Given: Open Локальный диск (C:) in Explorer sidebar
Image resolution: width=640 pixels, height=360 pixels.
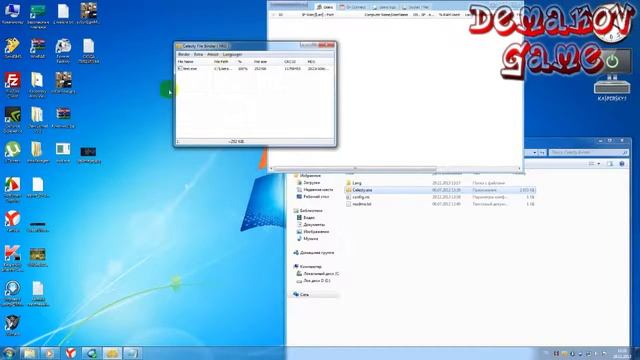Looking at the screenshot, I should (321, 273).
